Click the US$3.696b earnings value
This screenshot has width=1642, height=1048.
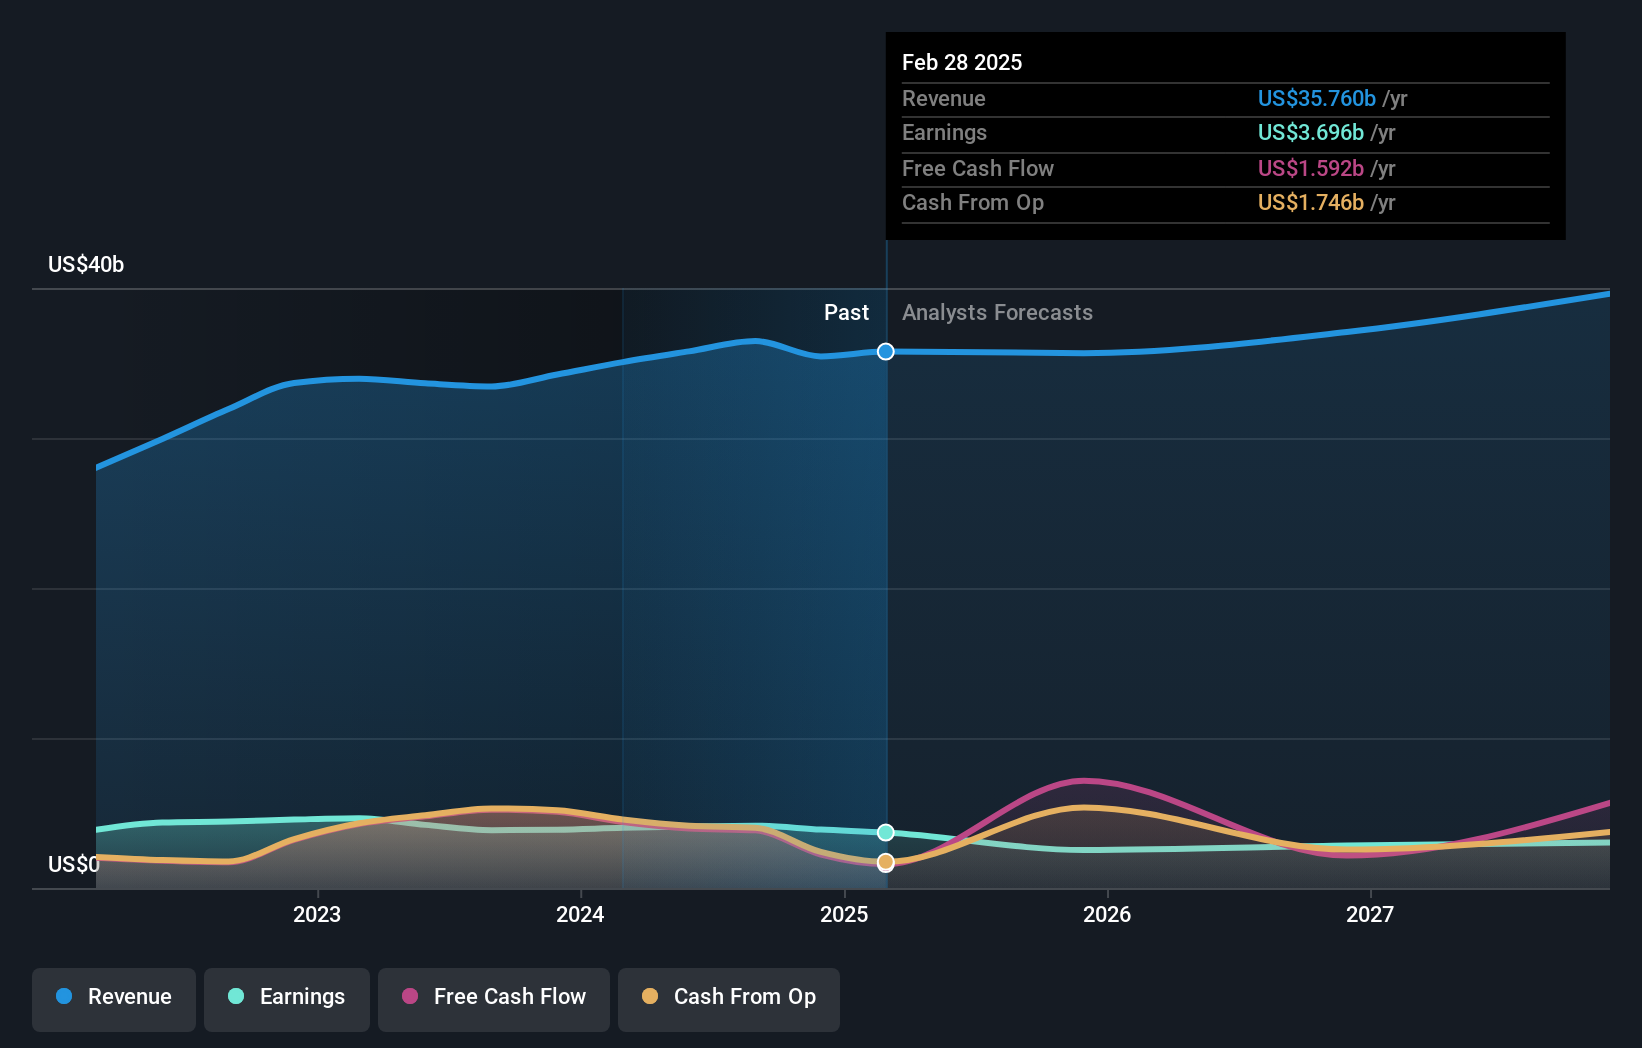pyautogui.click(x=1311, y=132)
